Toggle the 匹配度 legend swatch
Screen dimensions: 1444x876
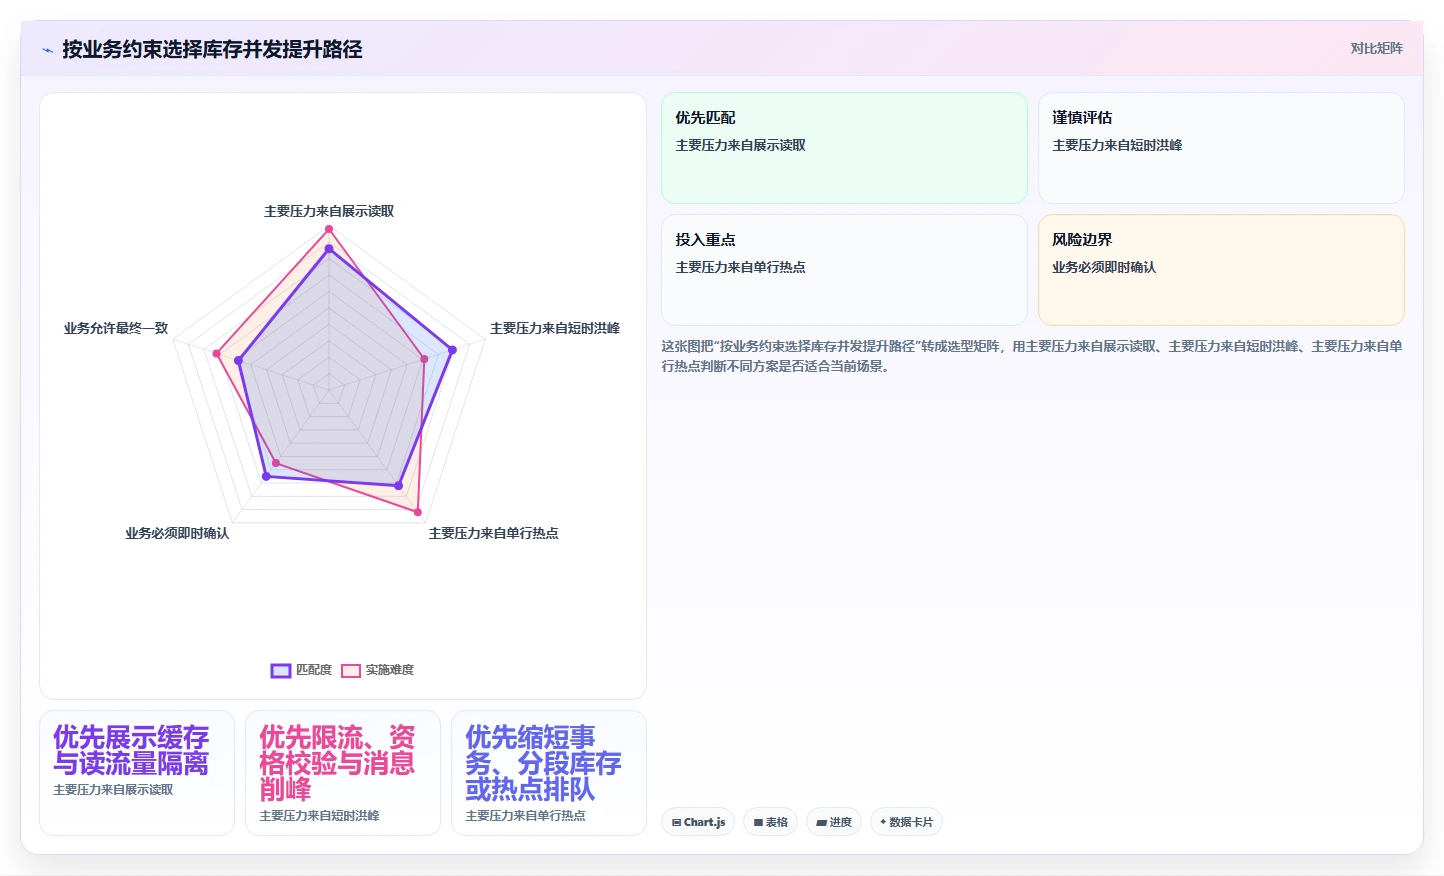[x=281, y=670]
